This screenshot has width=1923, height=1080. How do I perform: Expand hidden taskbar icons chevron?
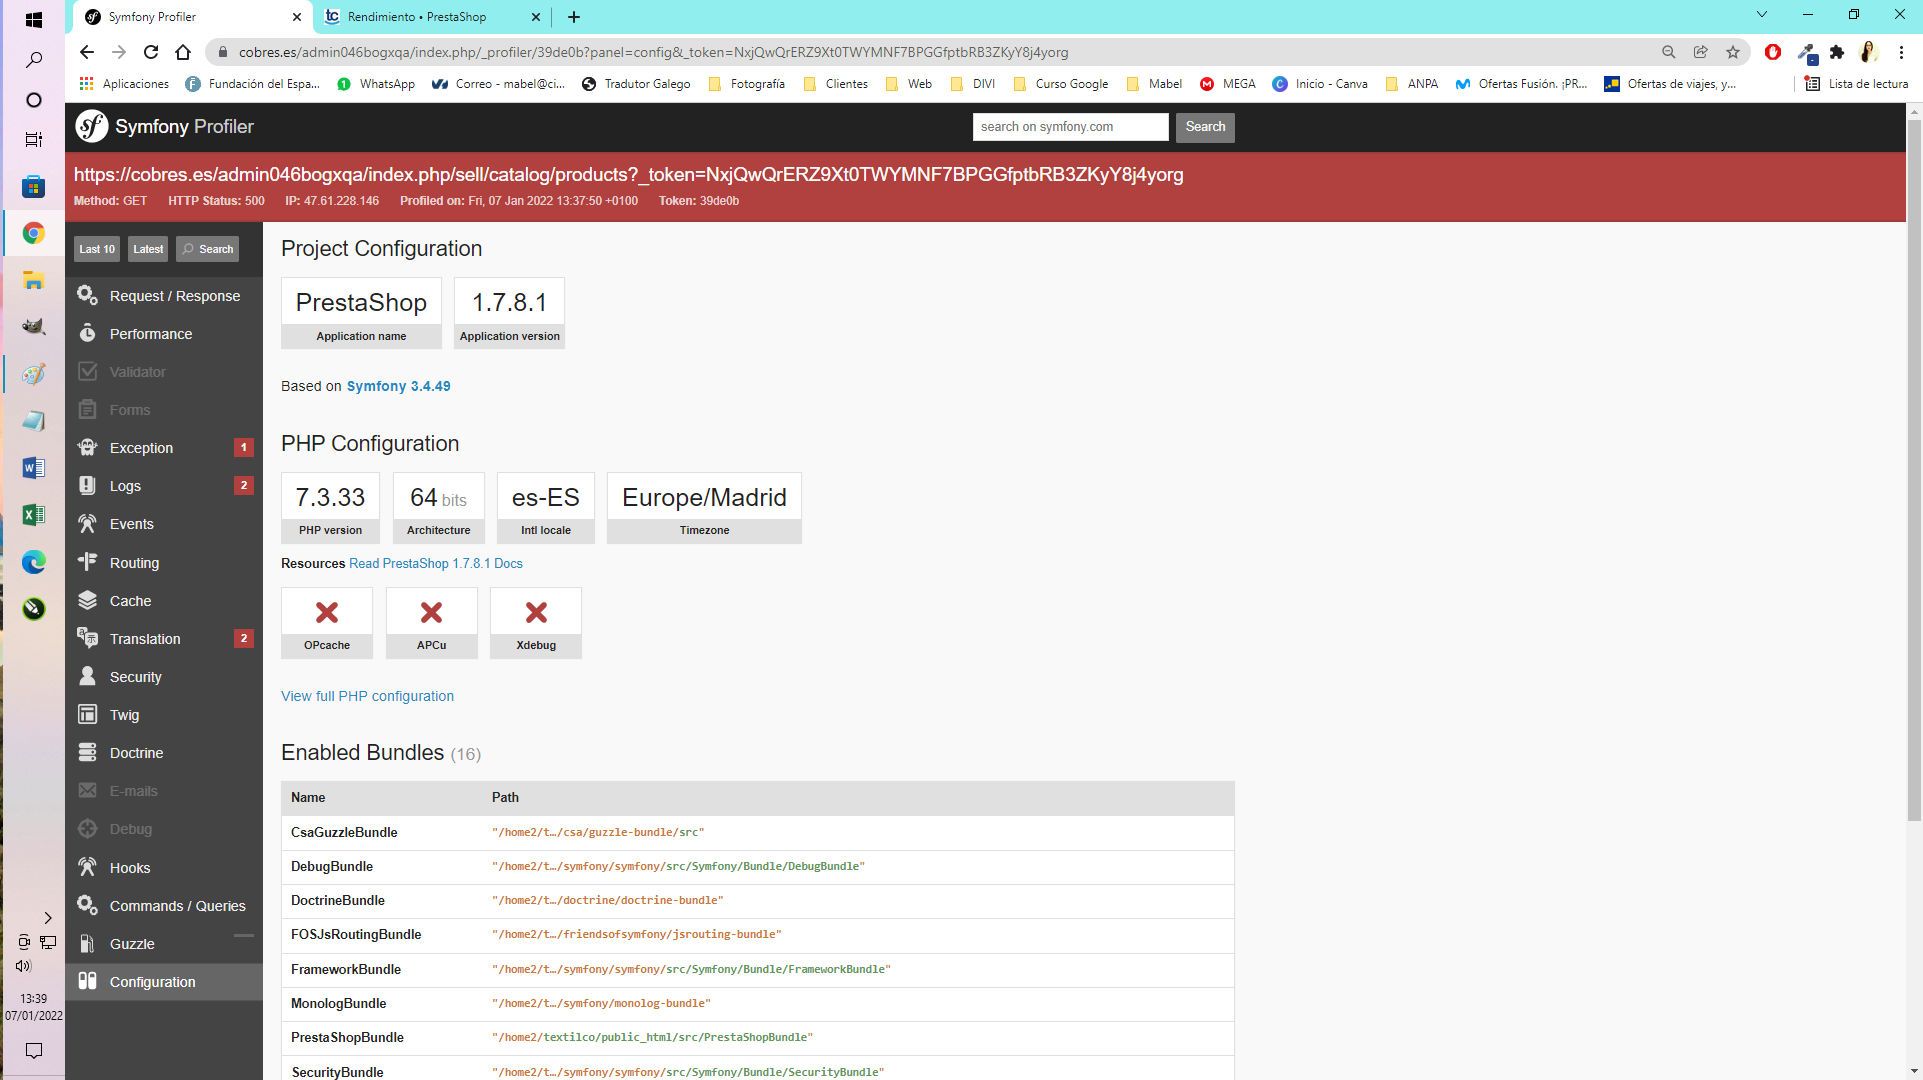(x=47, y=917)
